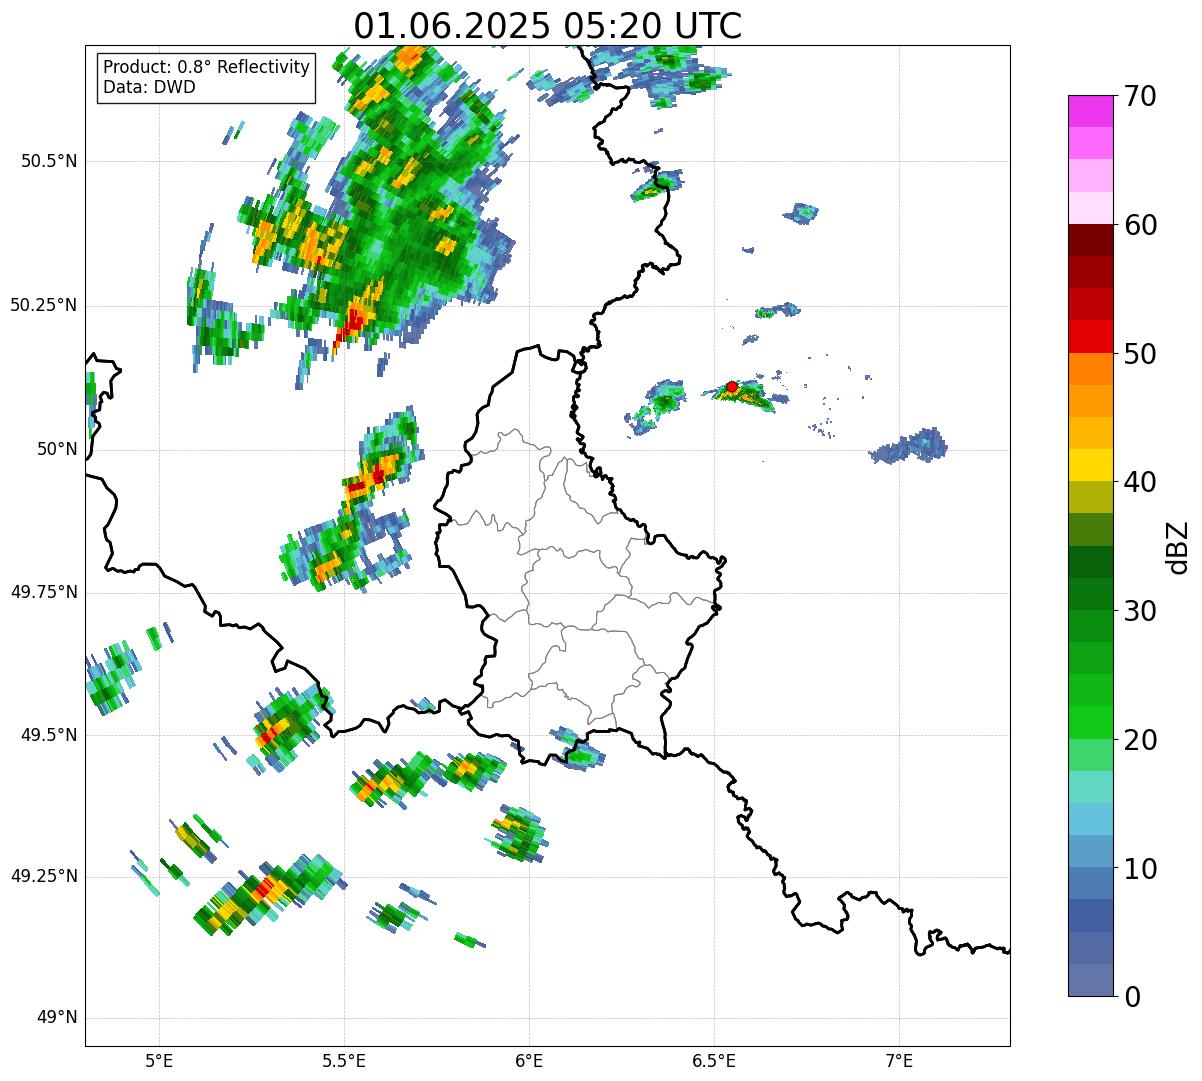
Task: Click the colorbar tick value 60
Action: (x=1140, y=225)
